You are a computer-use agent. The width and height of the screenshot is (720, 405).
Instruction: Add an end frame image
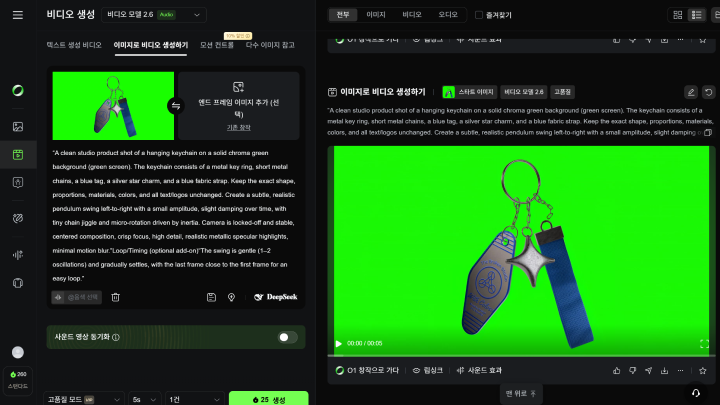[239, 106]
